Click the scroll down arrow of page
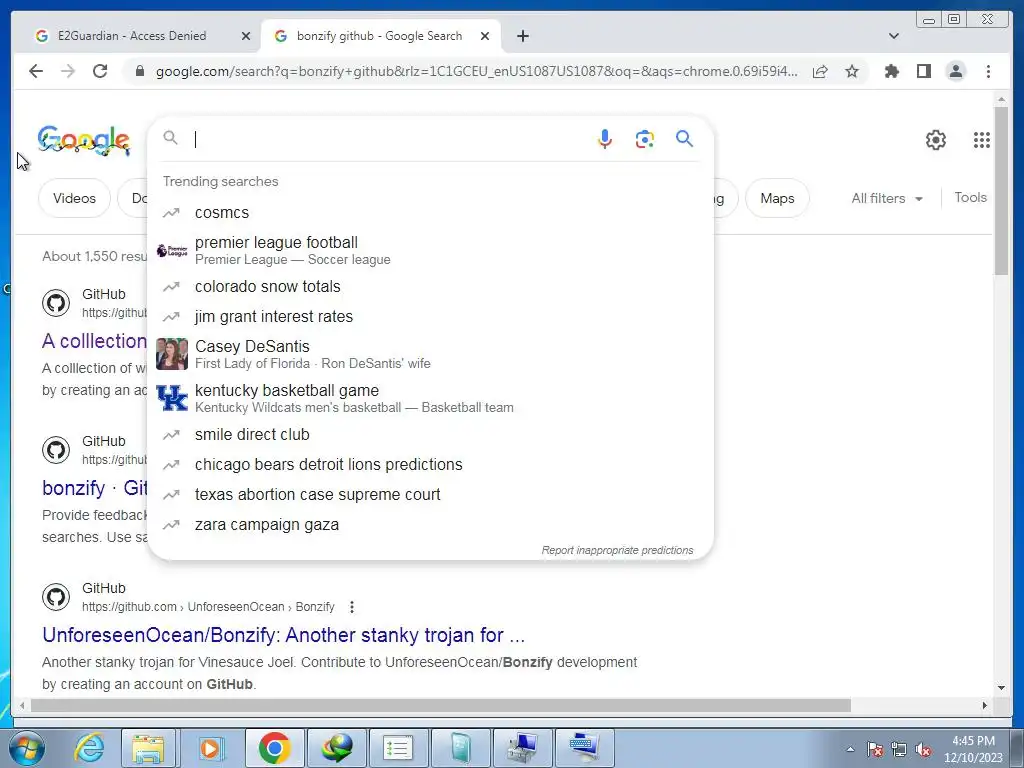The width and height of the screenshot is (1024, 768). coord(1001,688)
